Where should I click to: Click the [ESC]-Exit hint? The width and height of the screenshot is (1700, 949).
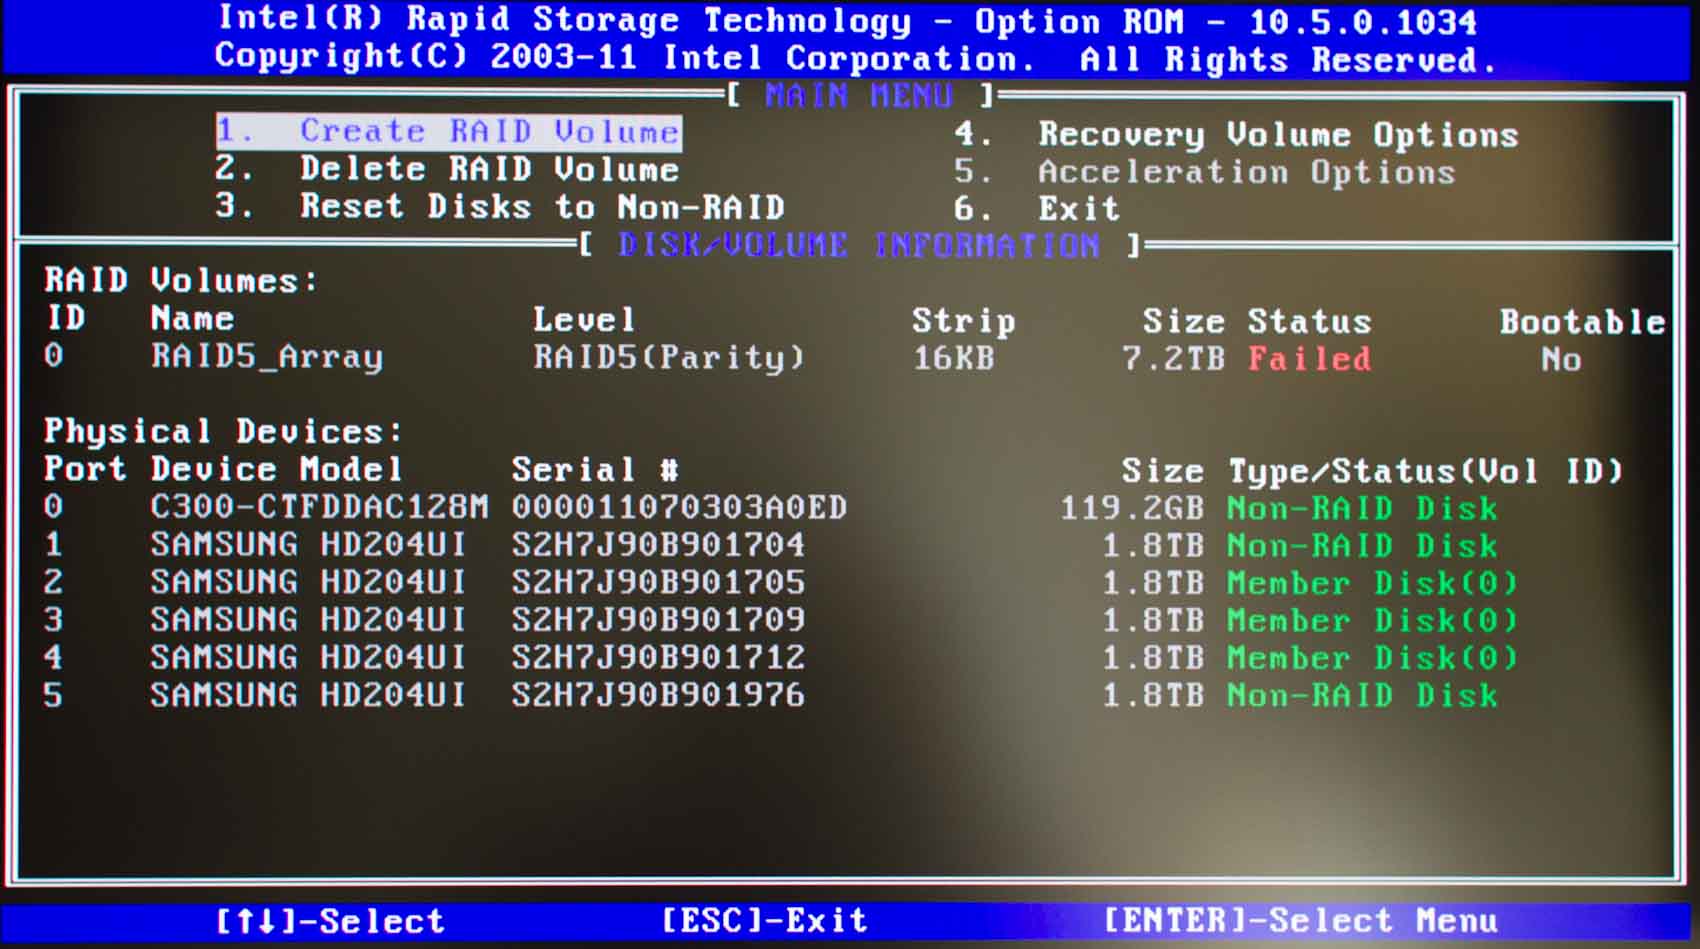(x=764, y=920)
